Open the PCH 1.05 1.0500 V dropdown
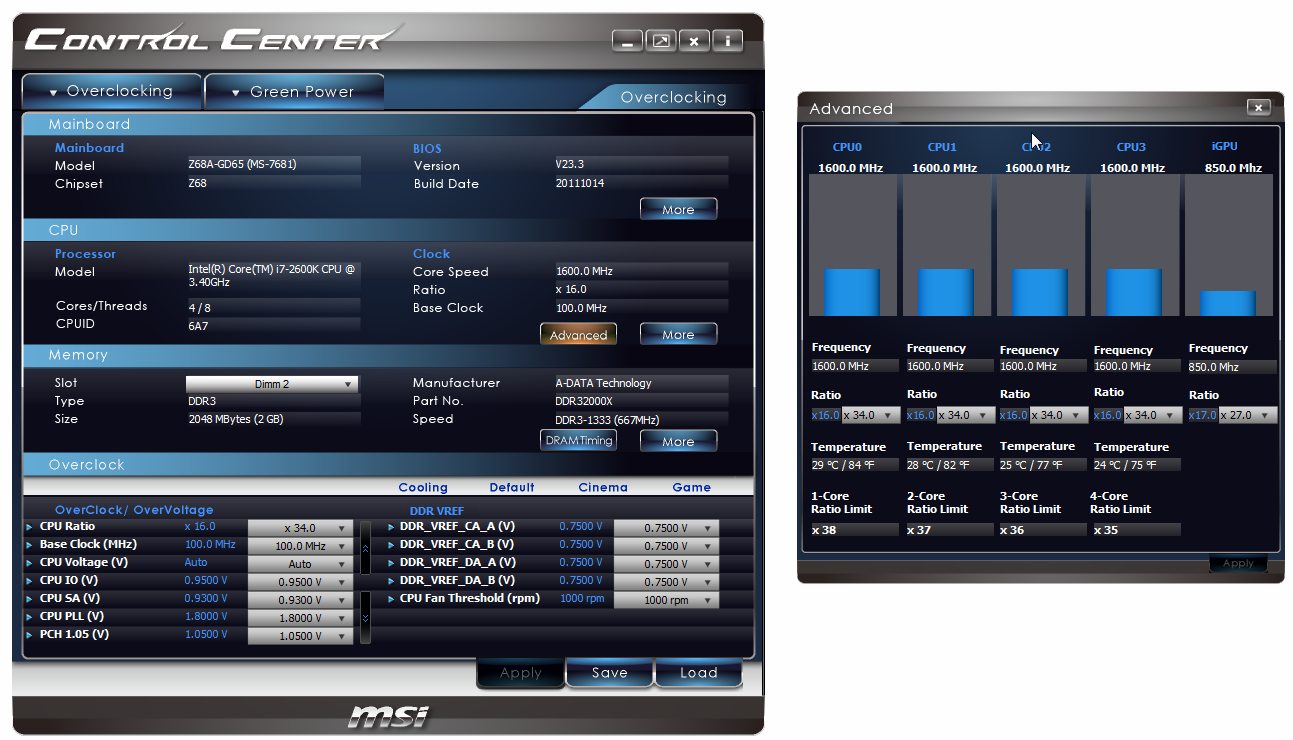The width and height of the screenshot is (1293, 740). pyautogui.click(x=300, y=636)
